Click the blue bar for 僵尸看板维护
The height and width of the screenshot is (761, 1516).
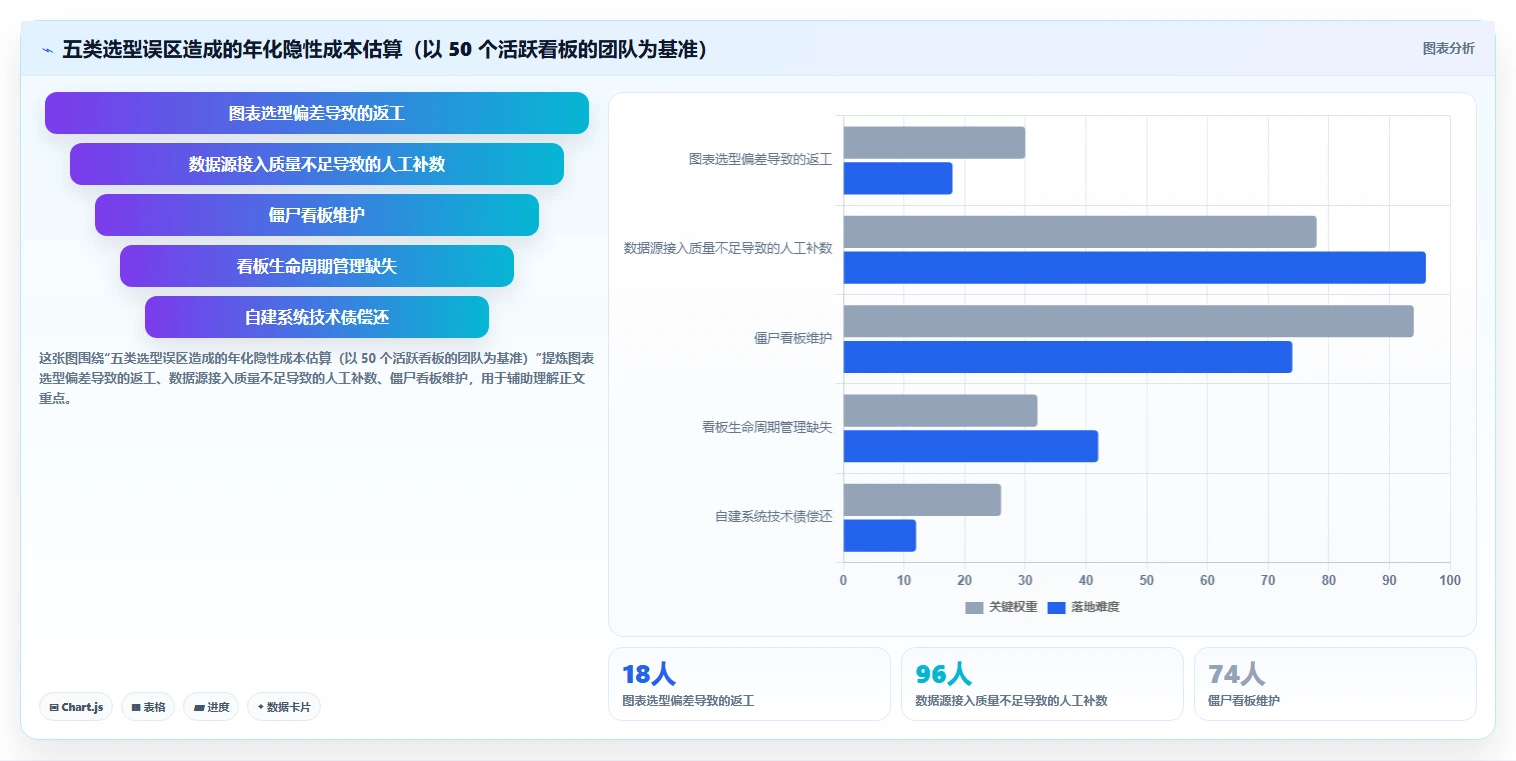tap(1068, 357)
